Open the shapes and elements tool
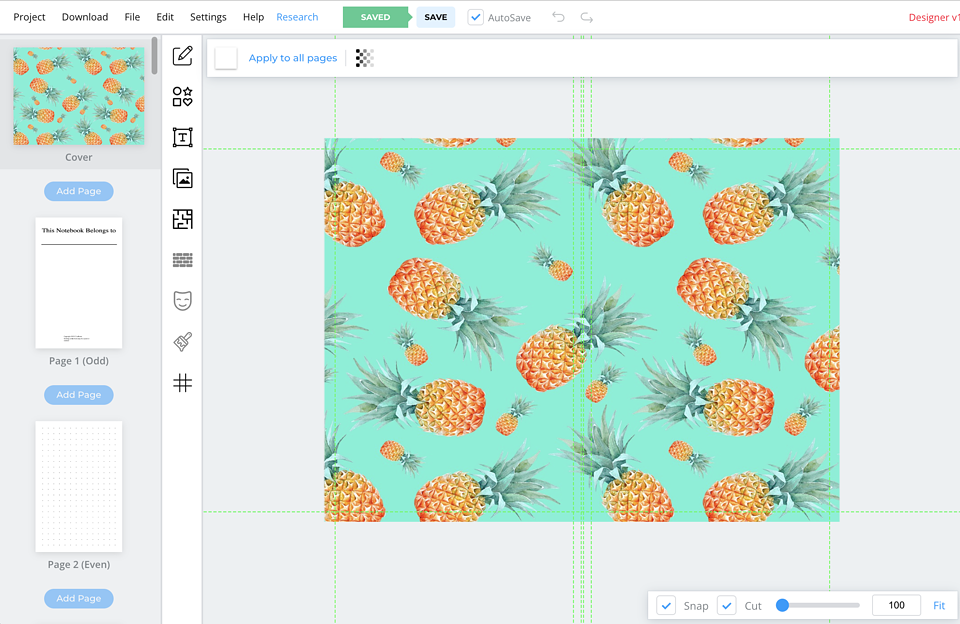 (182, 97)
